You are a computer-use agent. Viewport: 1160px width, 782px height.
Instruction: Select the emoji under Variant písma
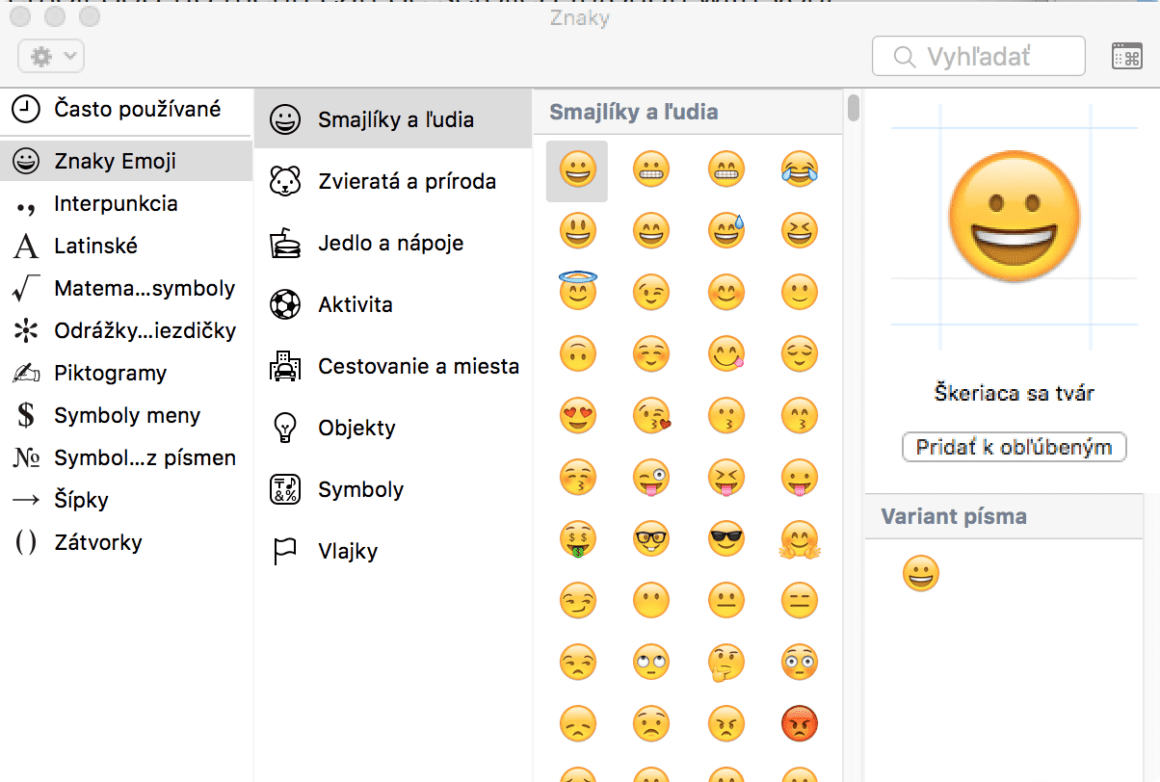pyautogui.click(x=921, y=574)
